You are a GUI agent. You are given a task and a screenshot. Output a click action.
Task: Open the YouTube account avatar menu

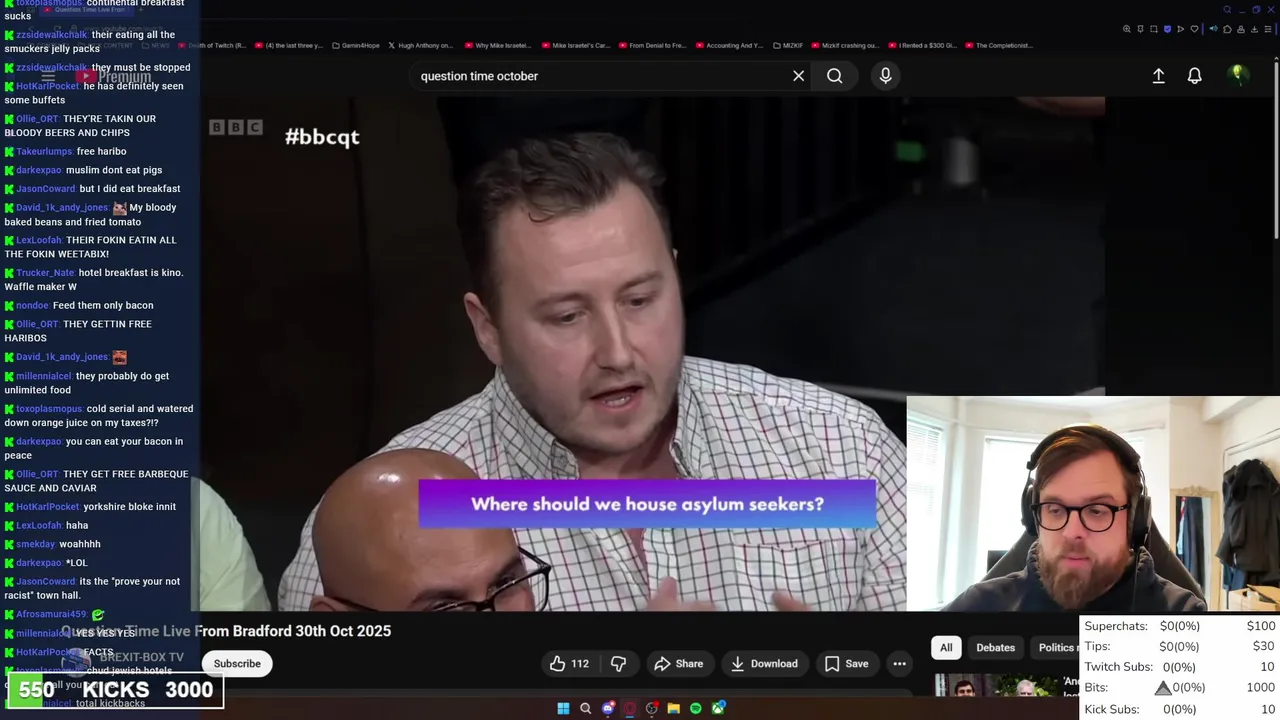pos(1237,74)
